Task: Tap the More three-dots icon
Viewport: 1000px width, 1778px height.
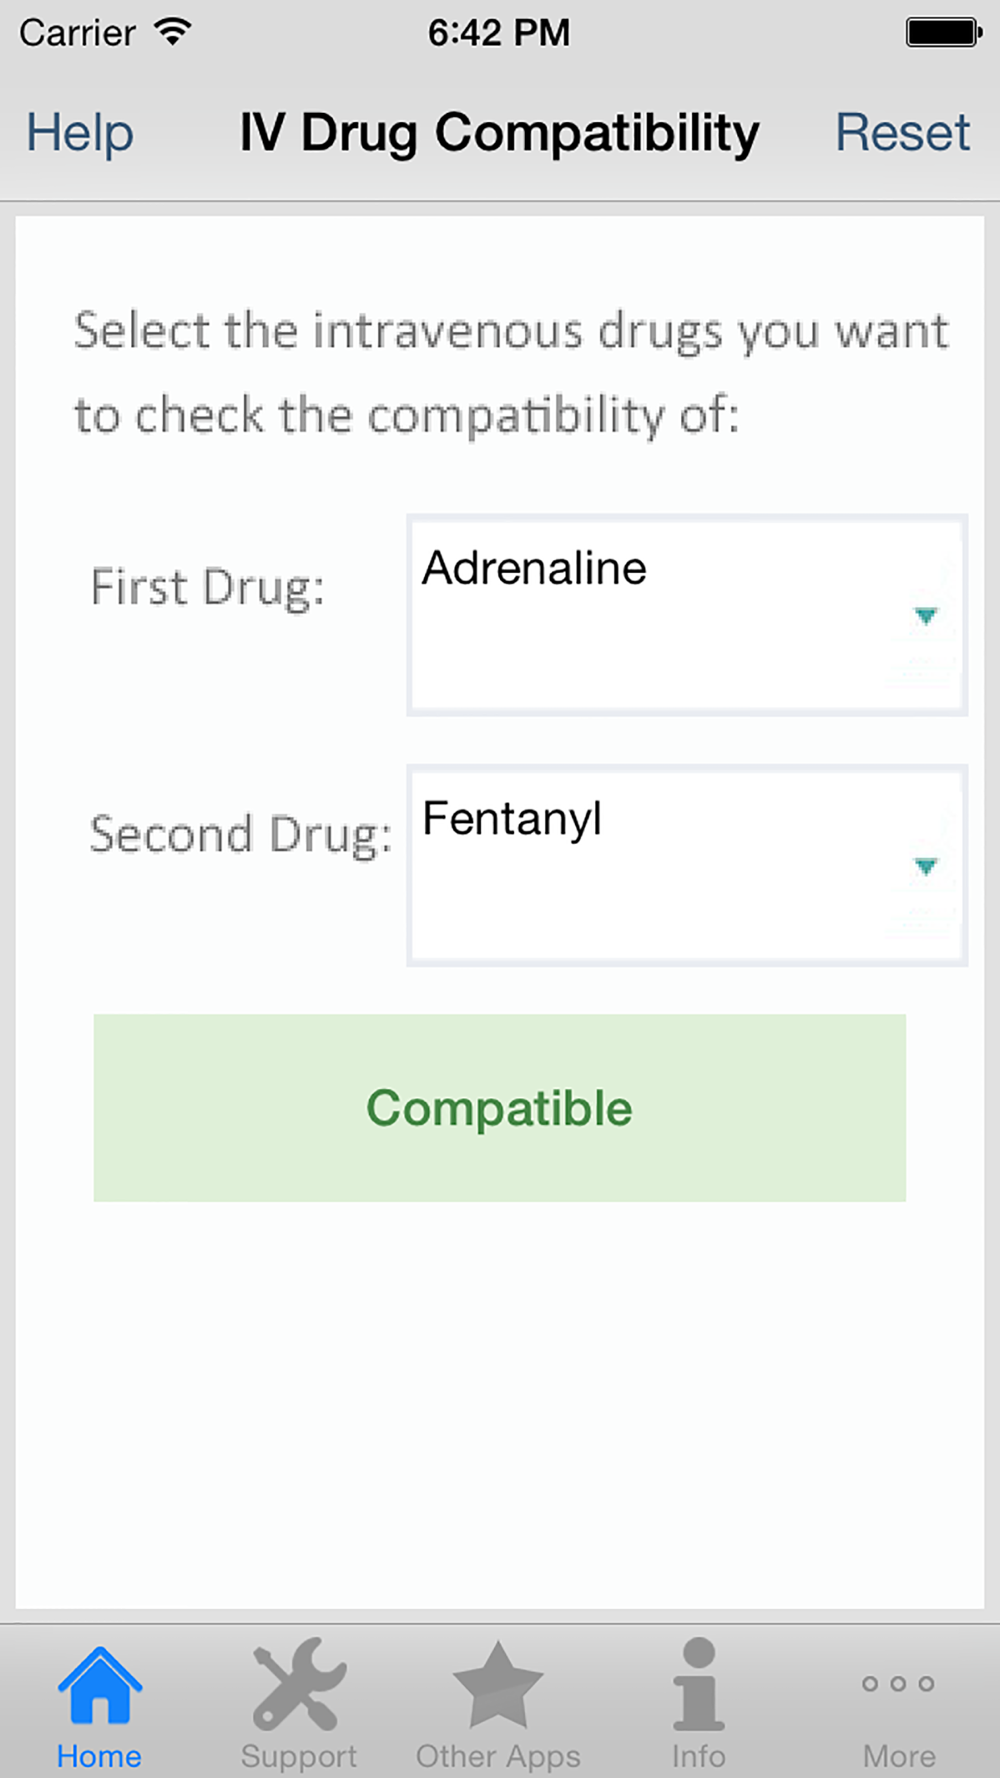Action: click(898, 1684)
